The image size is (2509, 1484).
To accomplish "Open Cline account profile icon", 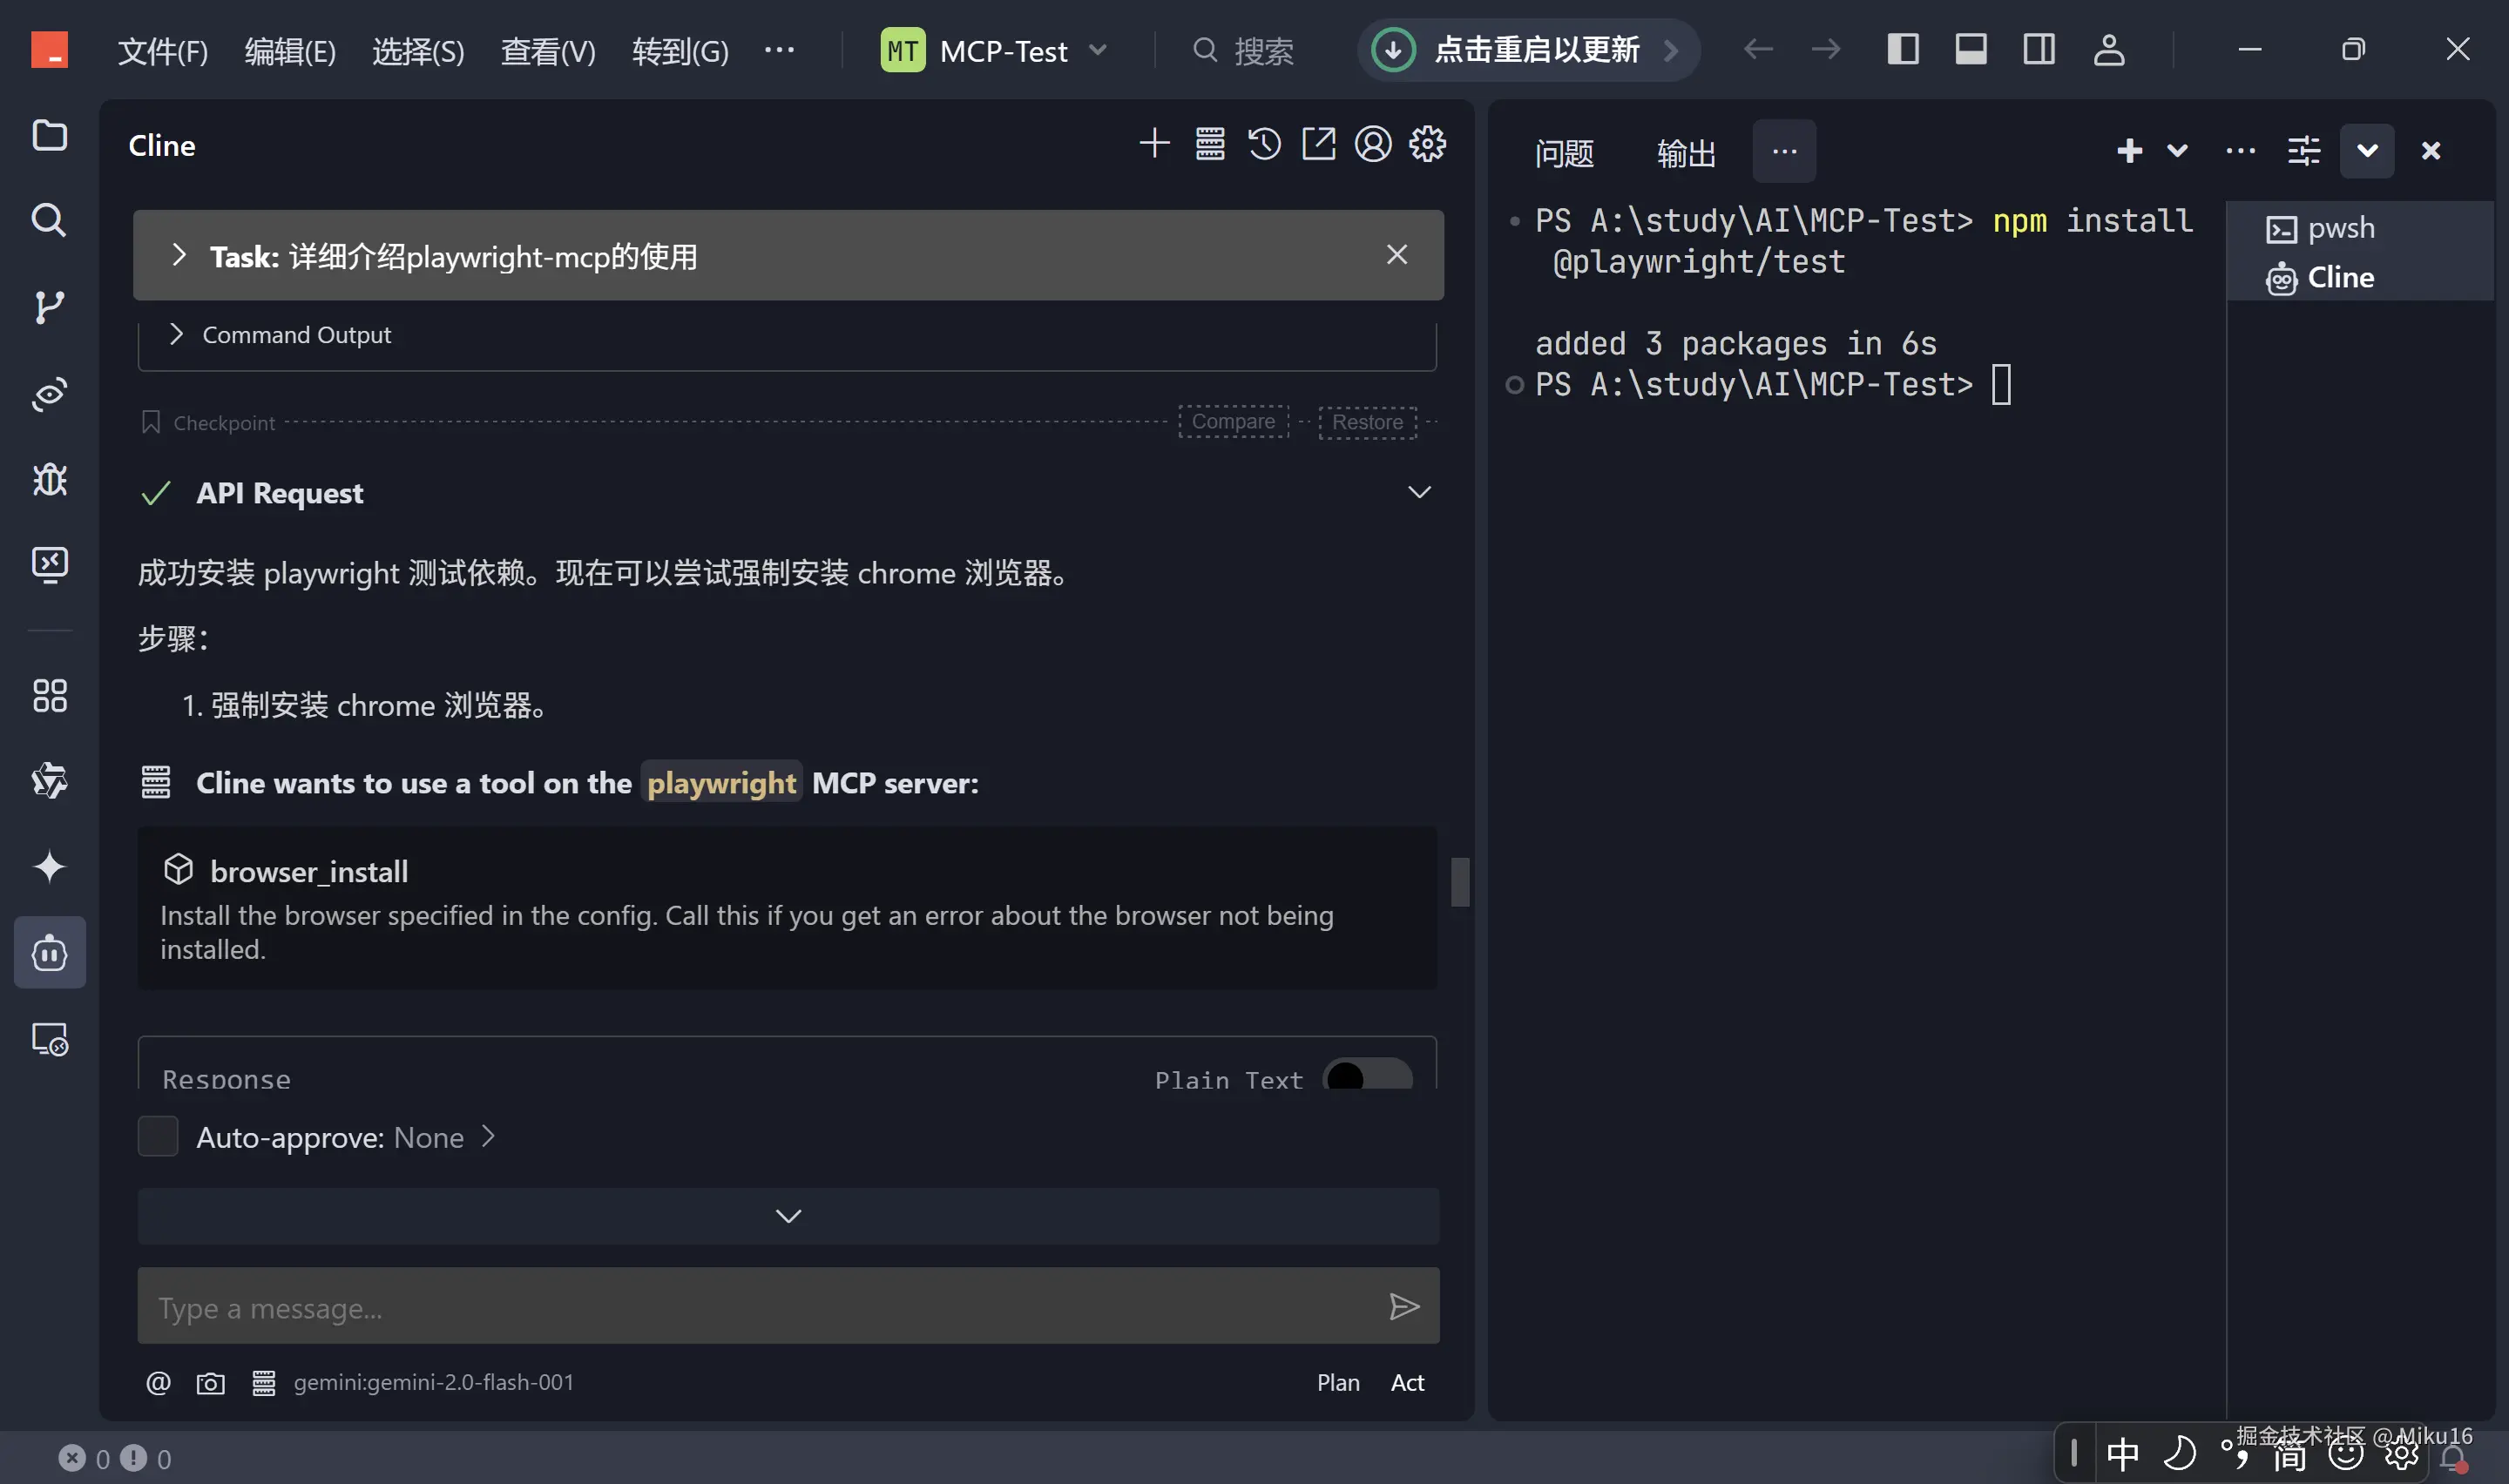I will tap(1373, 144).
